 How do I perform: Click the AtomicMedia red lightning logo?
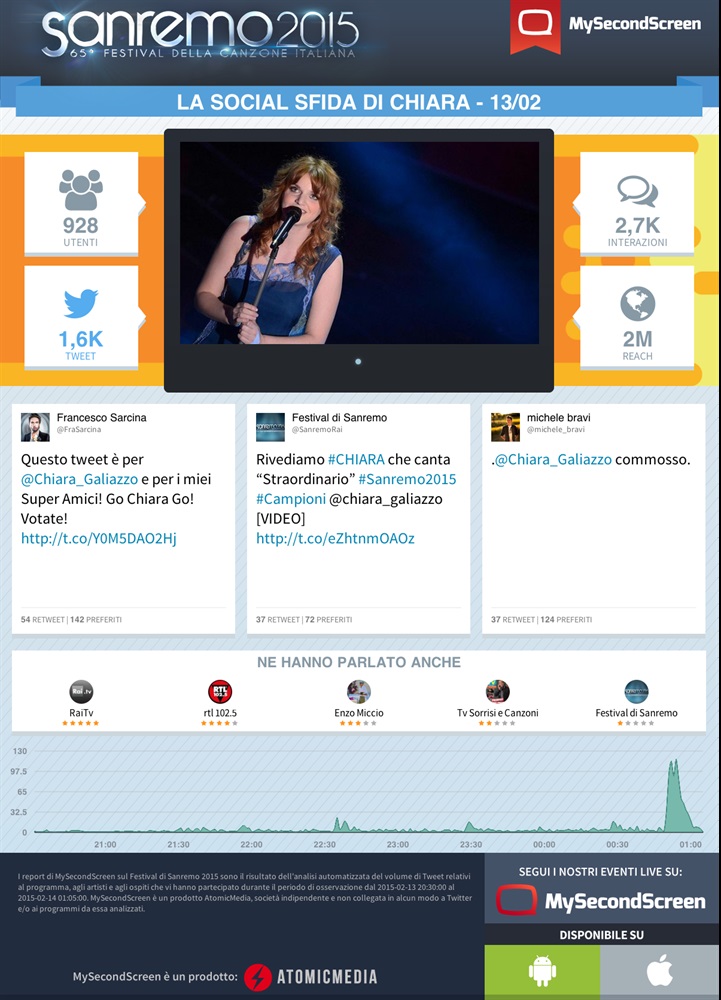[x=258, y=977]
